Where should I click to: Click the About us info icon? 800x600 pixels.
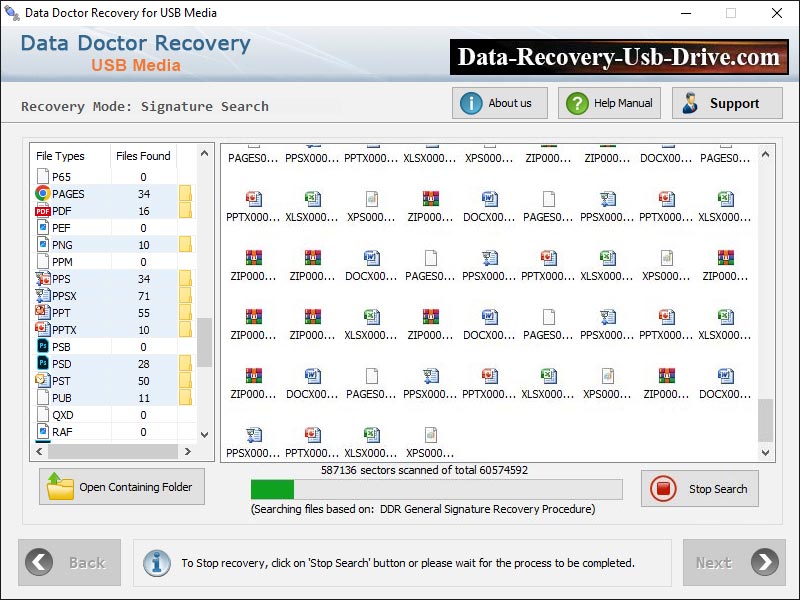[471, 102]
